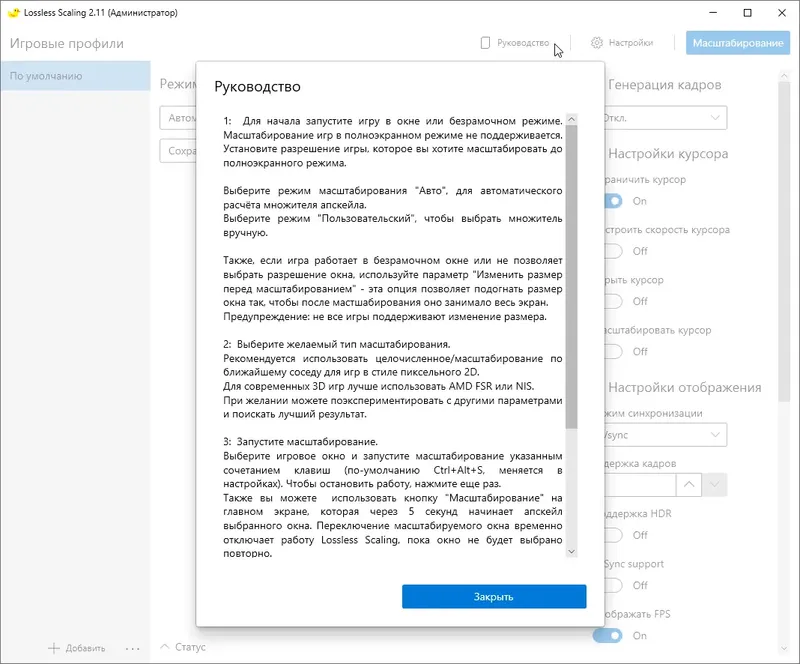
Task: Click the Игровые профили heading
Action: pyautogui.click(x=67, y=43)
